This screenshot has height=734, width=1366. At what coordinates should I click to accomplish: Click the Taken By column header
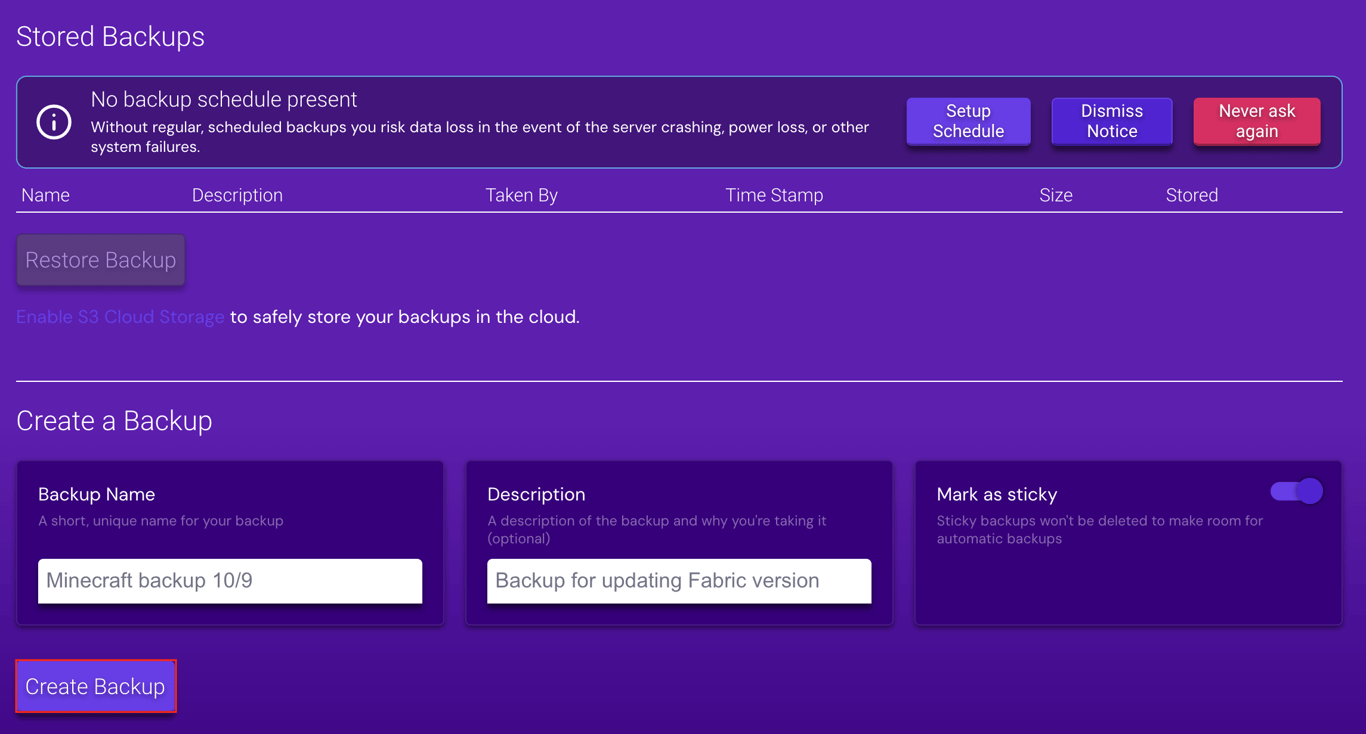pyautogui.click(x=521, y=195)
